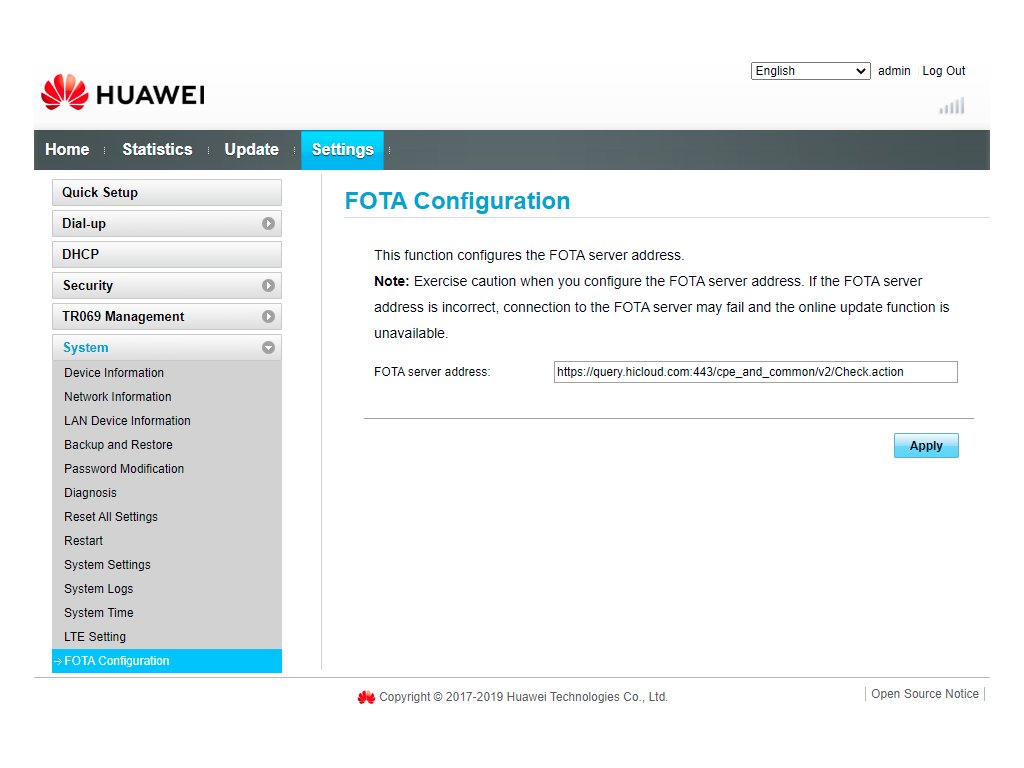
Task: Go to the Home tab
Action: [x=67, y=150]
